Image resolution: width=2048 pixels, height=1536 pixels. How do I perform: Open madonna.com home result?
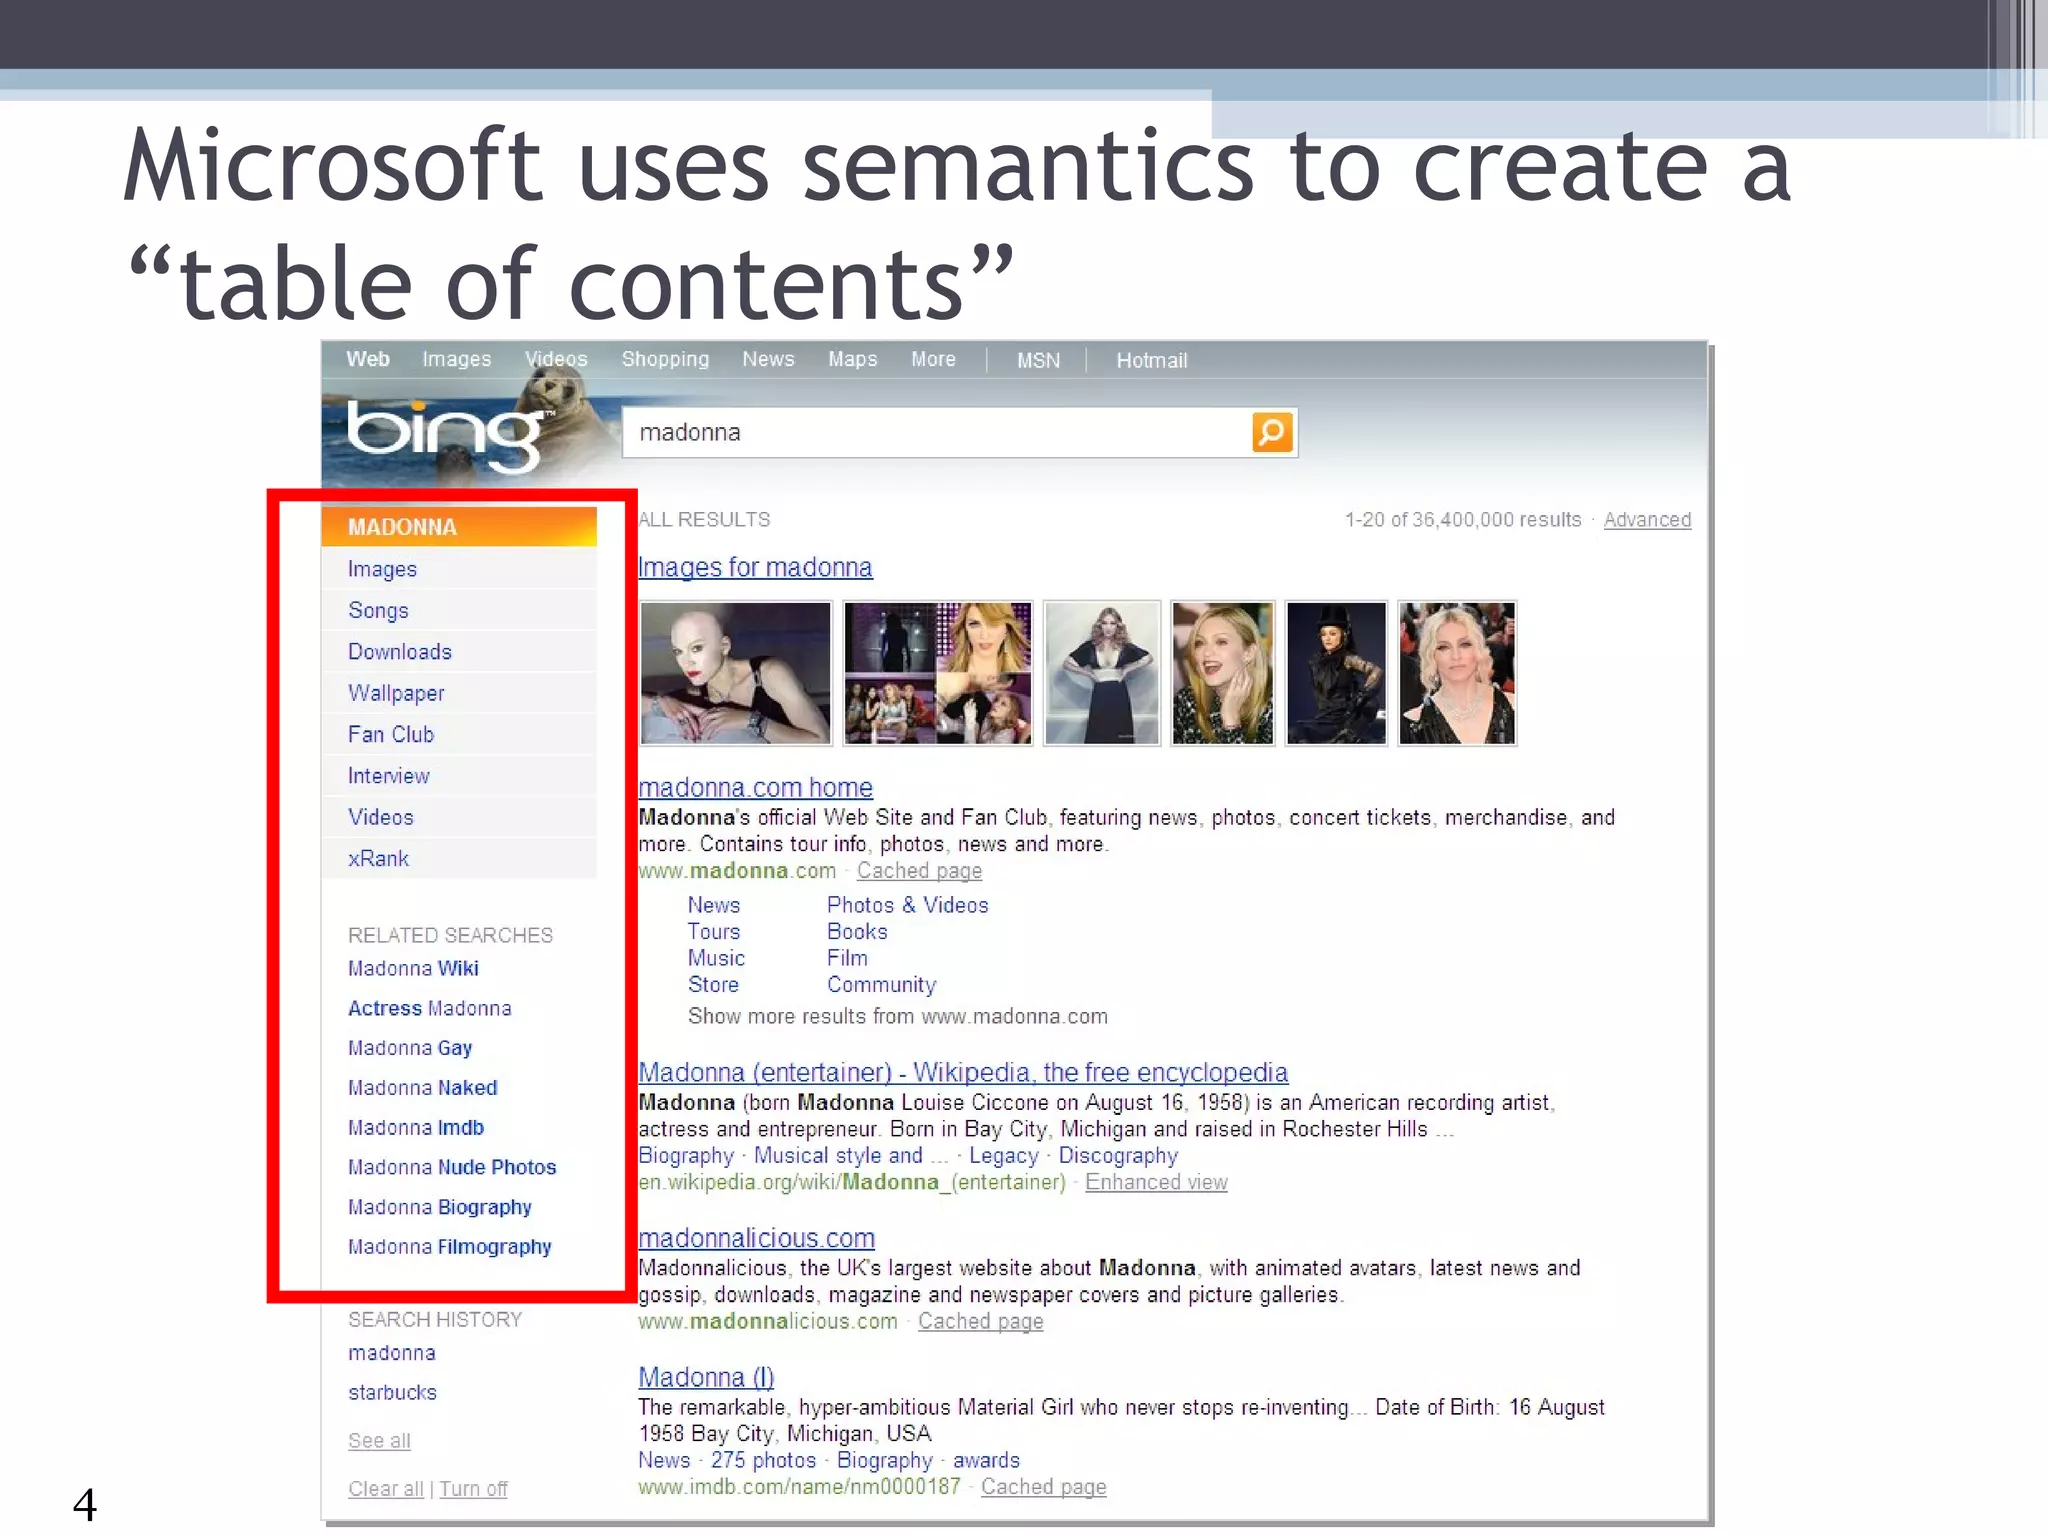pos(755,787)
